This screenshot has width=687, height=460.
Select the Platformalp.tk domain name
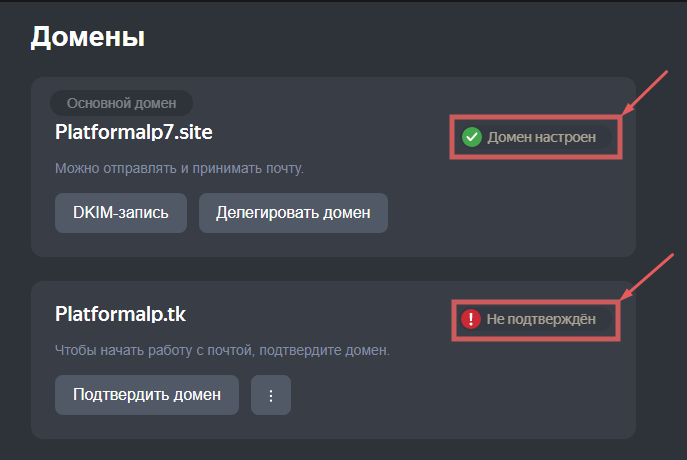[121, 314]
